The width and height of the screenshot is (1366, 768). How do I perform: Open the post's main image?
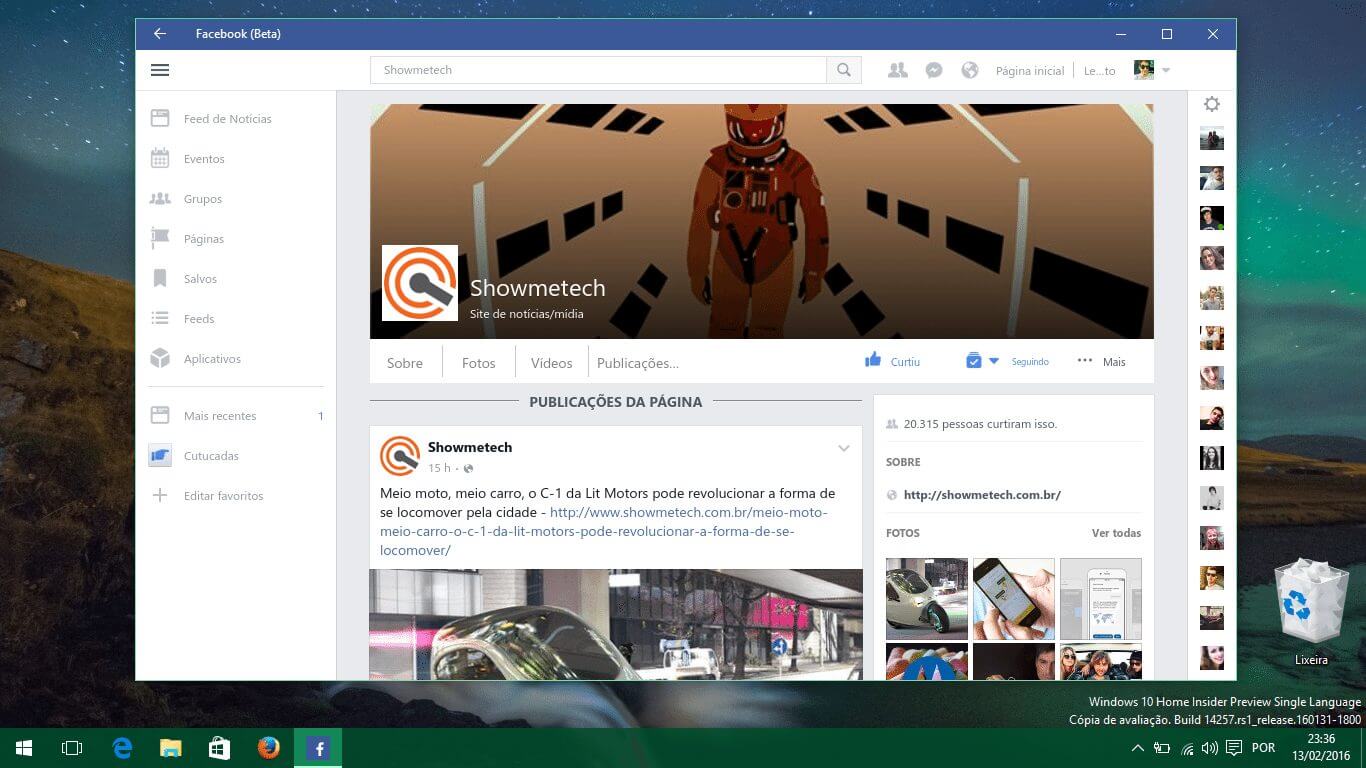pos(616,625)
